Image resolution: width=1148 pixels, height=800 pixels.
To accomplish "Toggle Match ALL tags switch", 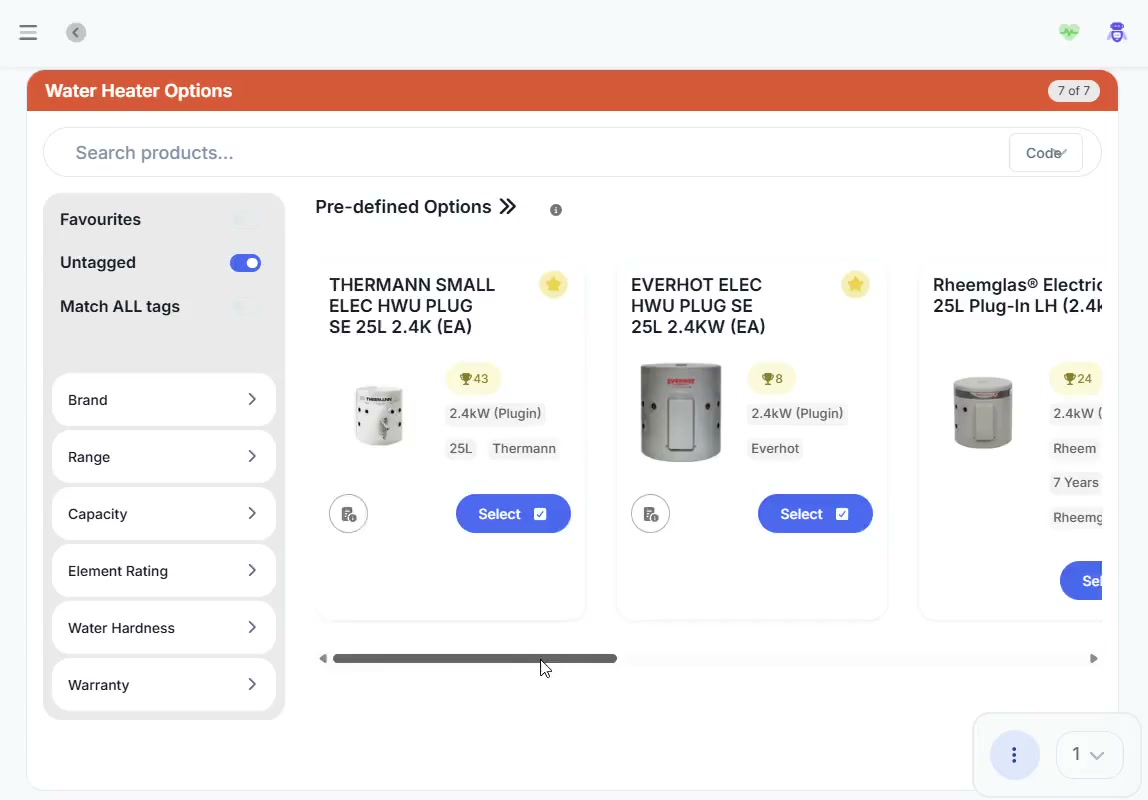I will coord(245,307).
